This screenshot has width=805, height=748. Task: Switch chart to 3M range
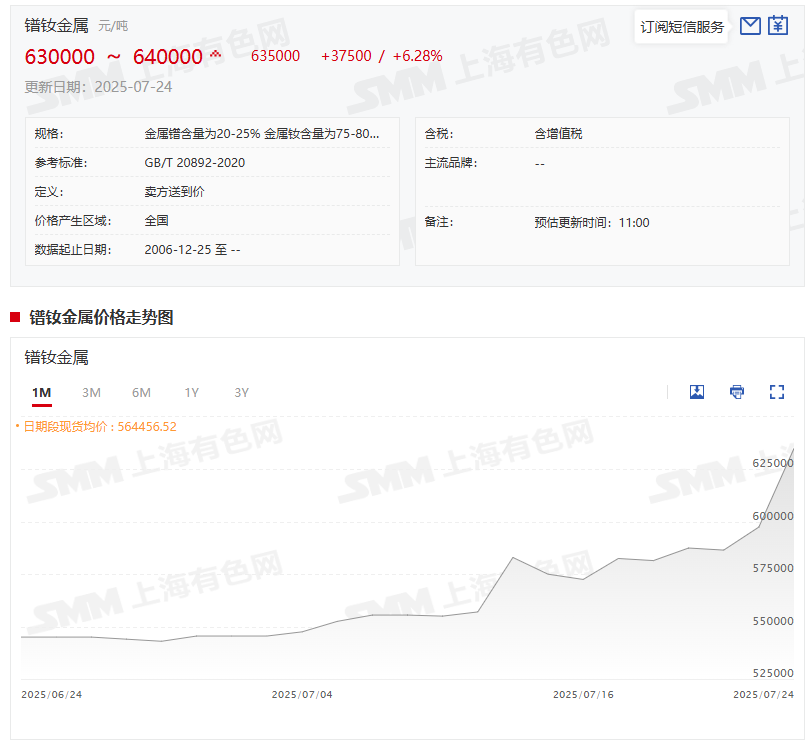point(91,393)
